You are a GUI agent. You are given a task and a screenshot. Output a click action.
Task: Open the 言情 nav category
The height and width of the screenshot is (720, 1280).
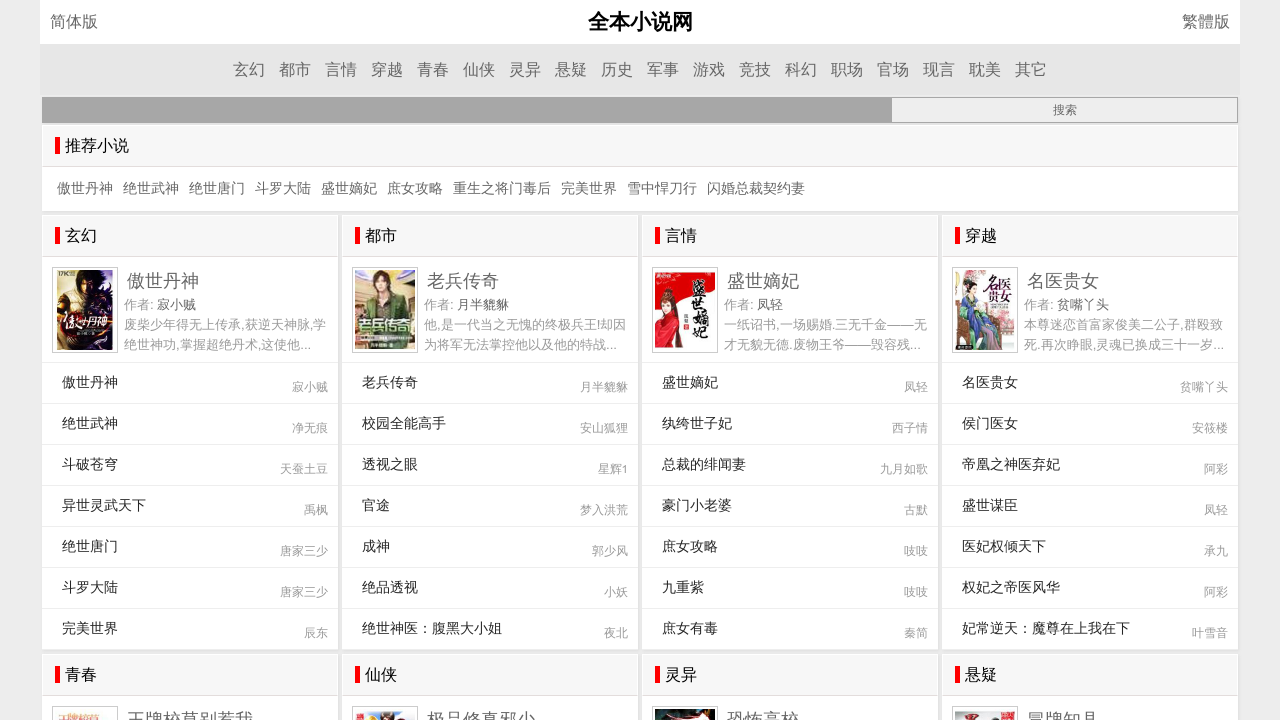click(341, 70)
